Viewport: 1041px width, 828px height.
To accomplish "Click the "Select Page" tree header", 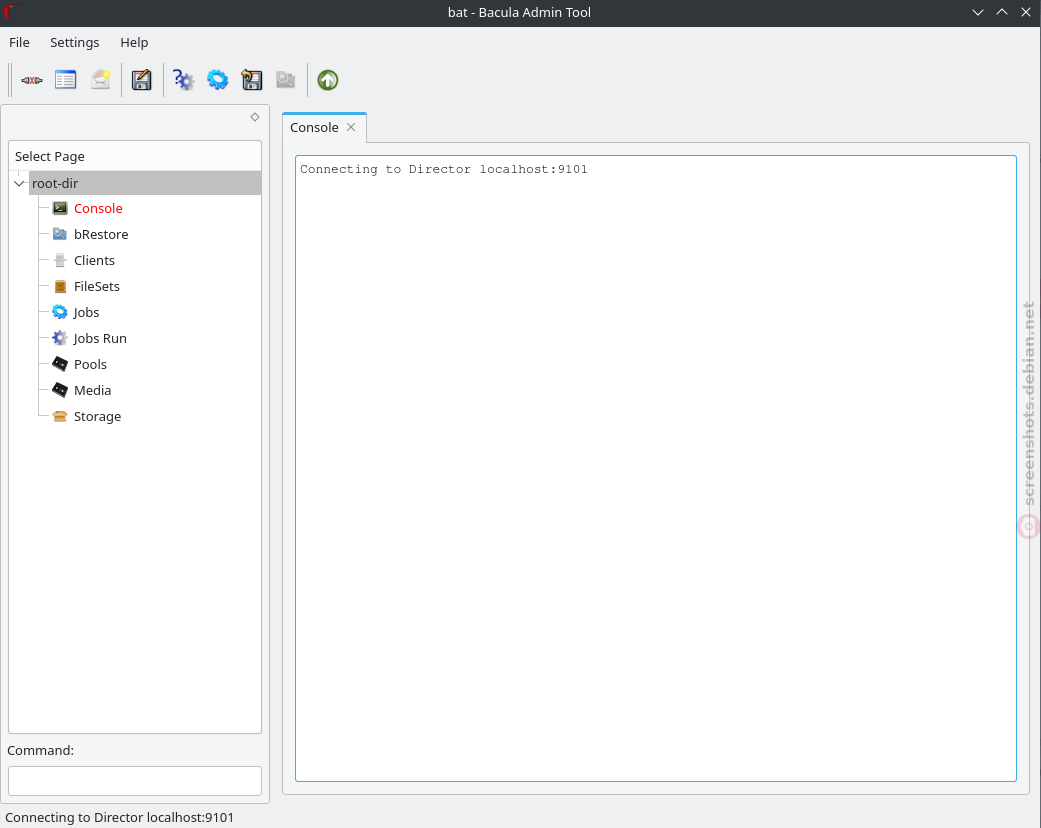I will pyautogui.click(x=135, y=156).
